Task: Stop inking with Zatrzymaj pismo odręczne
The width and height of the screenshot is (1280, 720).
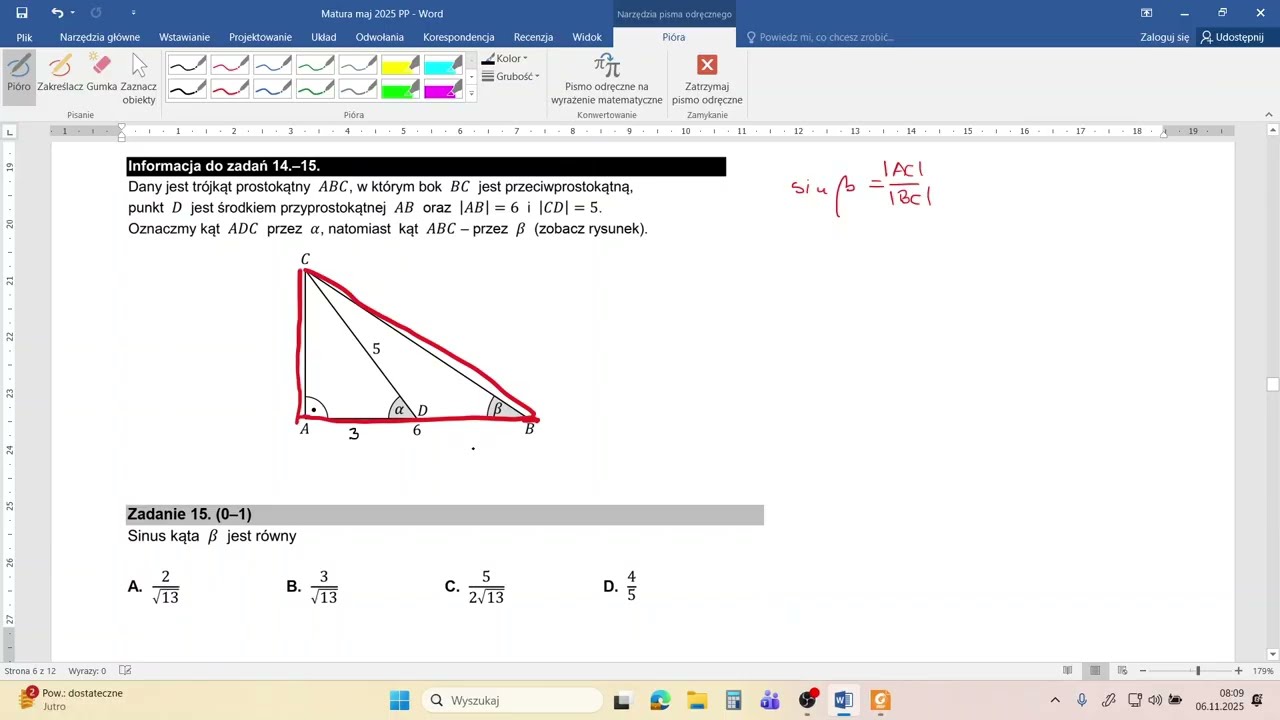Action: click(707, 79)
